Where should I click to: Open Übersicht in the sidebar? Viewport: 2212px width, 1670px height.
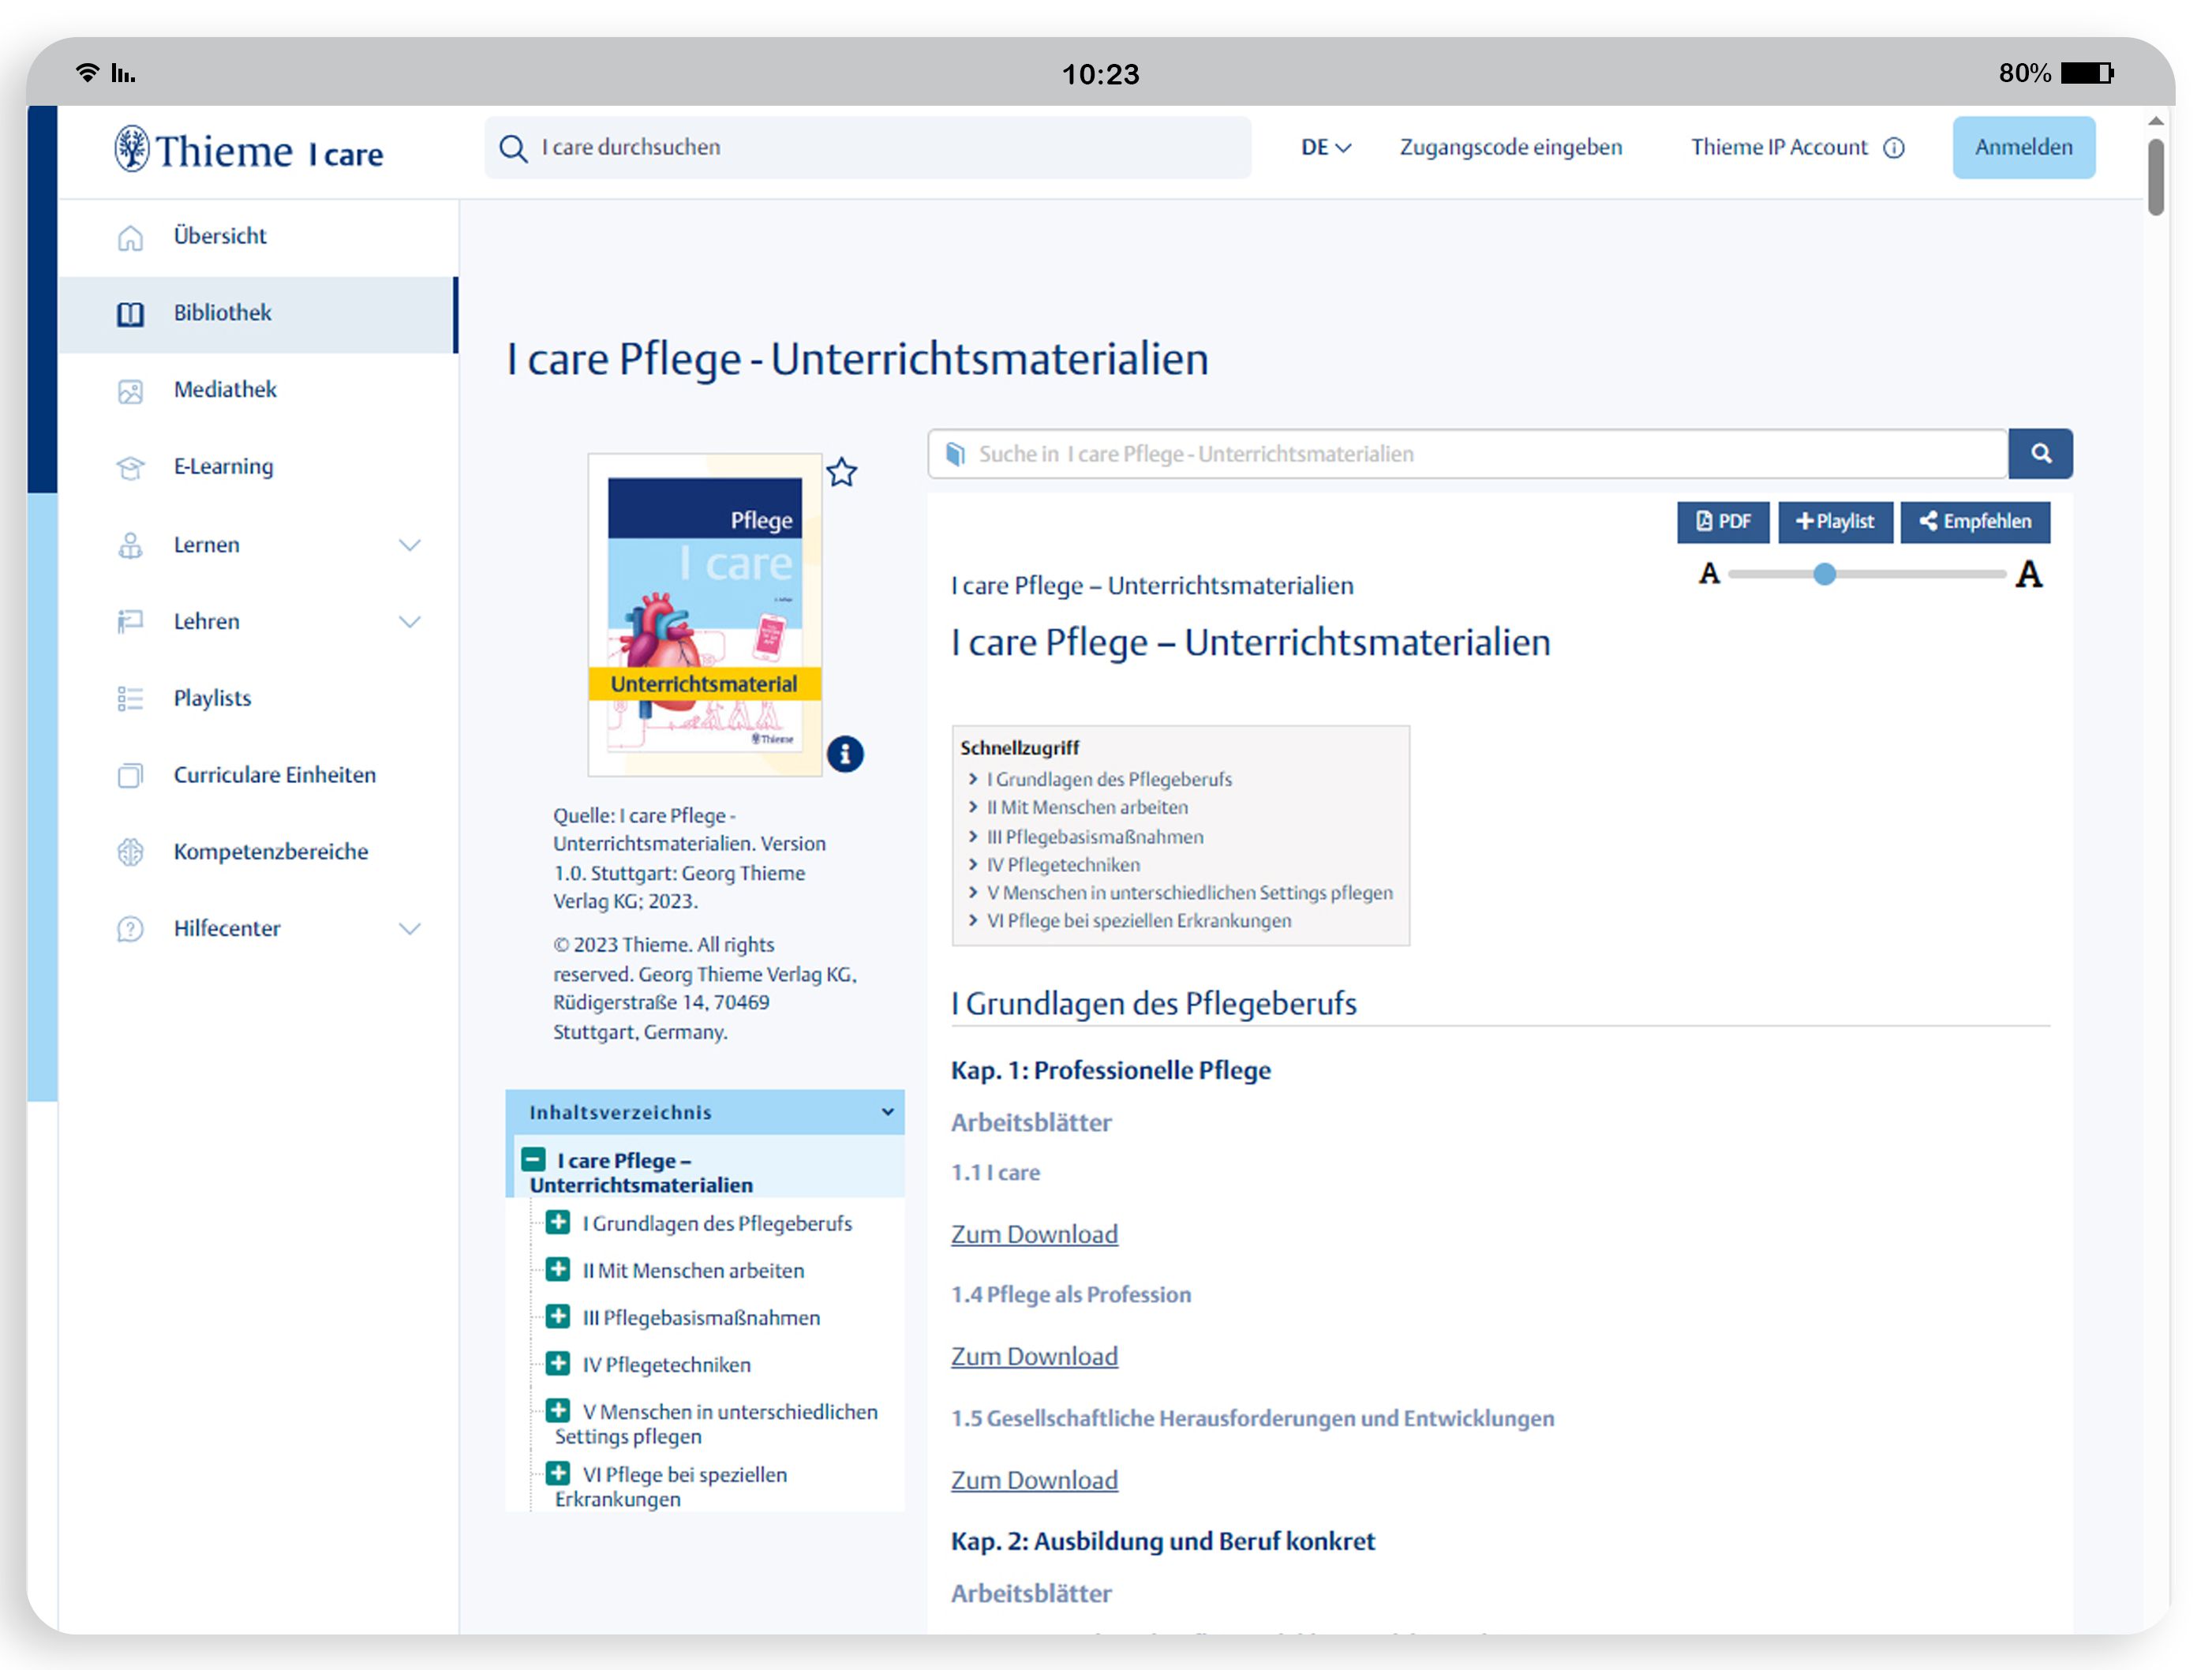click(258, 237)
